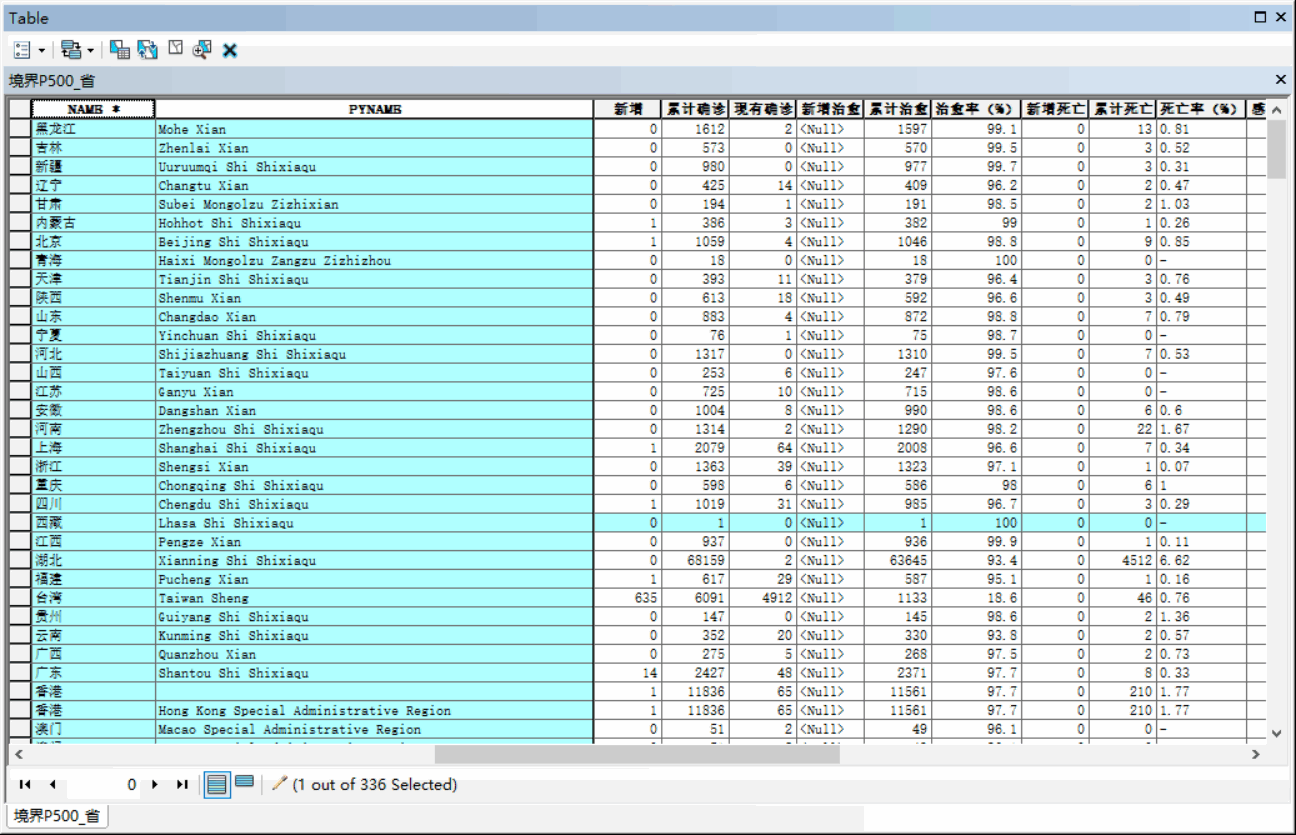Click the 累计死亡 column header
This screenshot has height=835, width=1296.
point(1122,109)
